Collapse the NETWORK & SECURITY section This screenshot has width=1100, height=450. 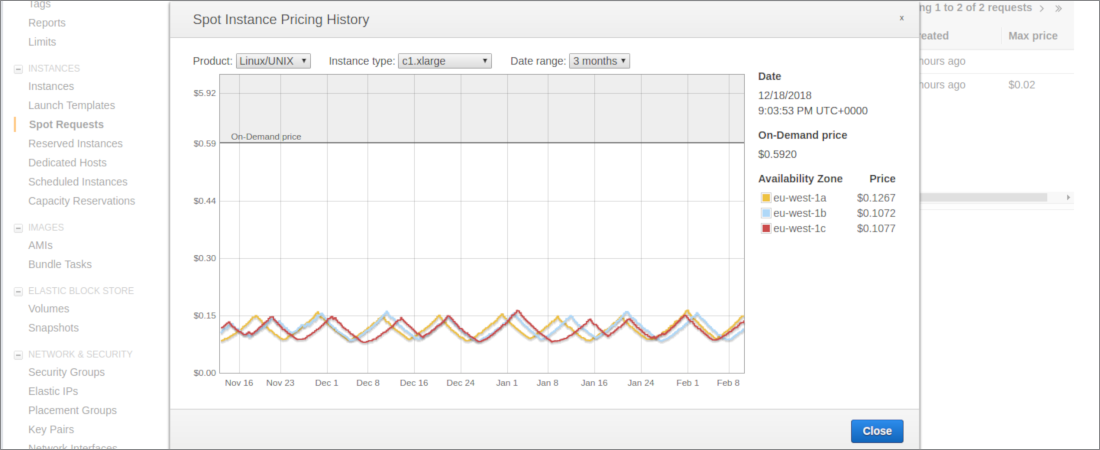18,355
